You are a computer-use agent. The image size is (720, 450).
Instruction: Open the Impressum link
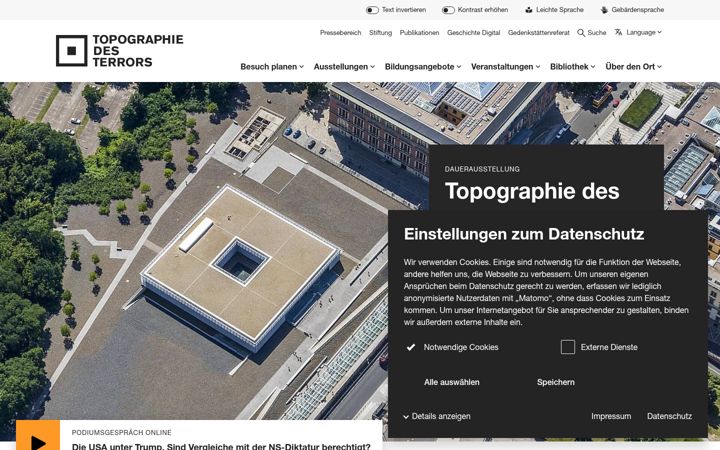(611, 416)
